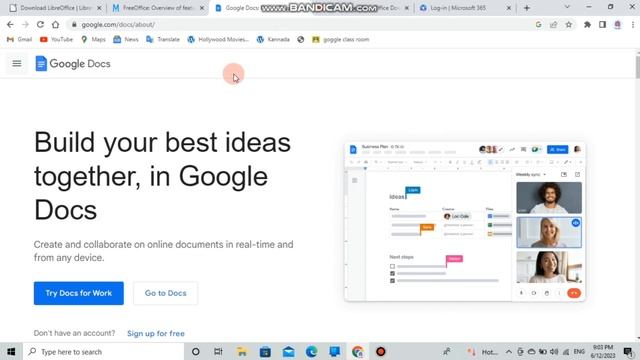Image resolution: width=640 pixels, height=360 pixels.
Task: Share this page icon in address bar
Action: (553, 24)
